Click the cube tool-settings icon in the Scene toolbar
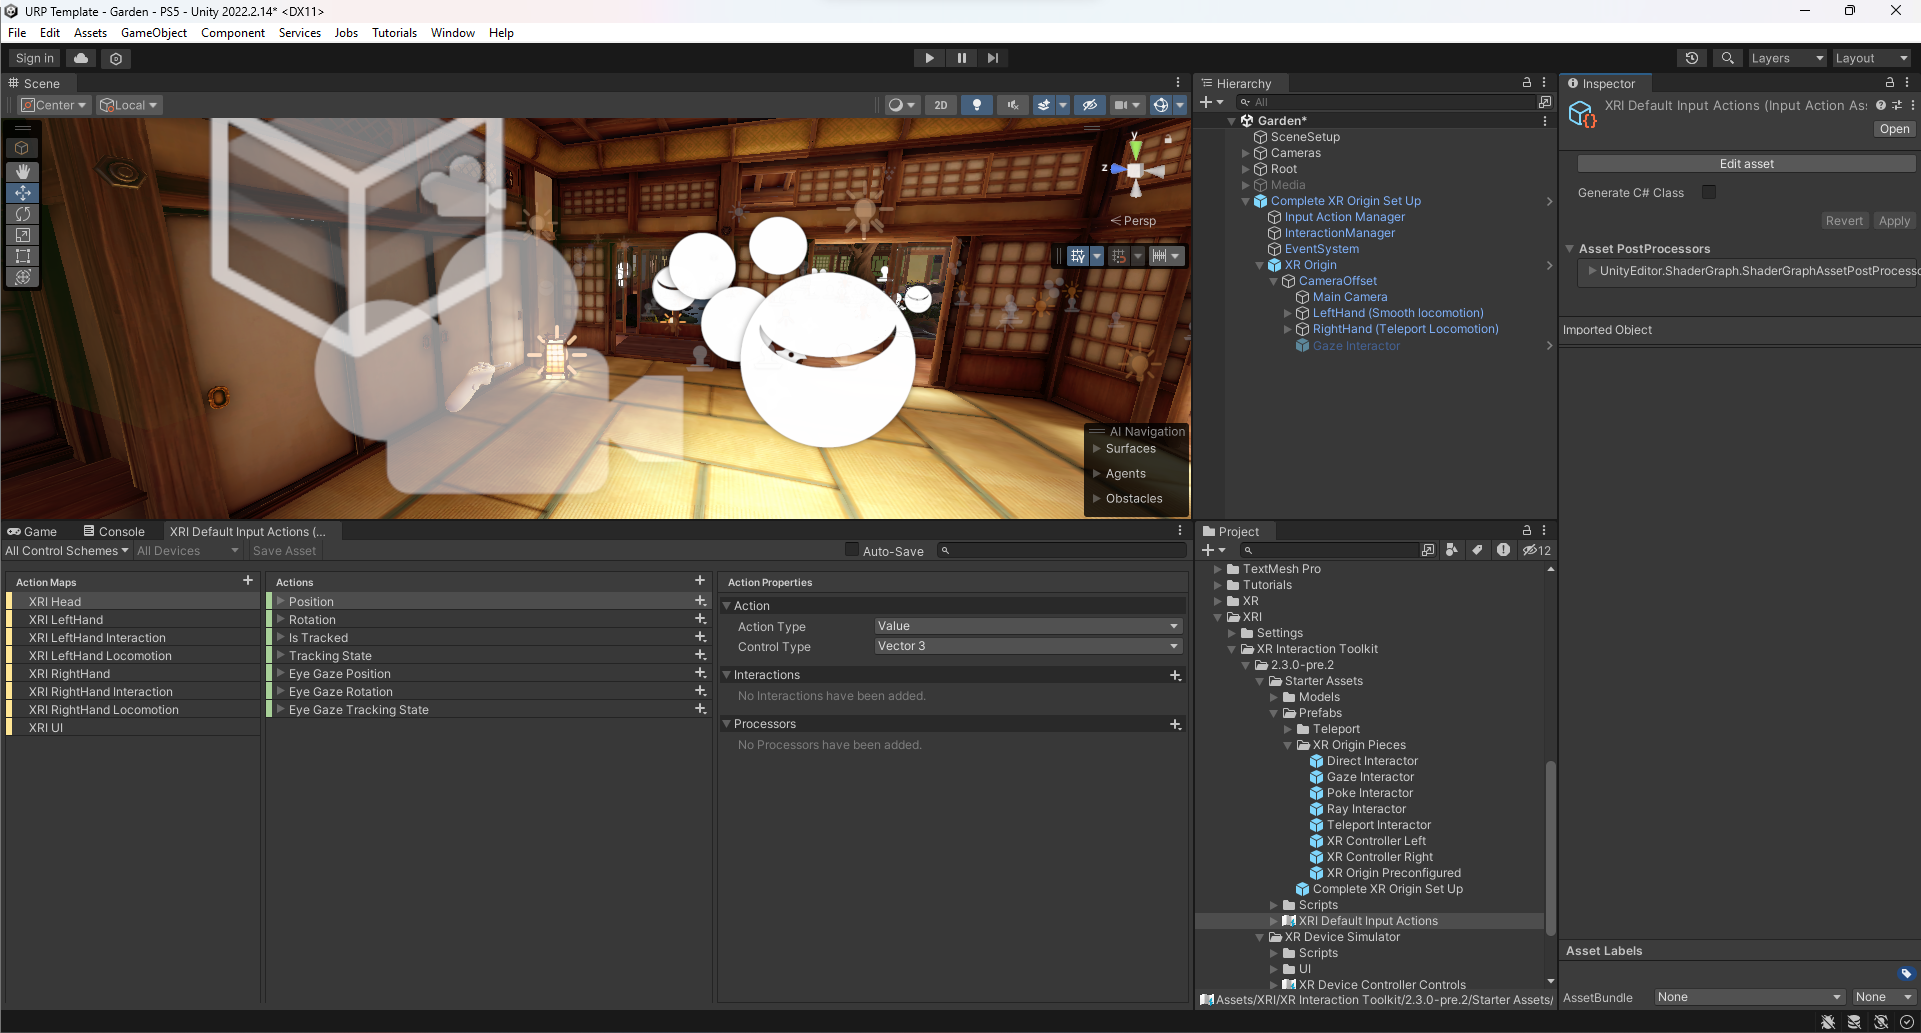The width and height of the screenshot is (1921, 1033). click(x=23, y=148)
